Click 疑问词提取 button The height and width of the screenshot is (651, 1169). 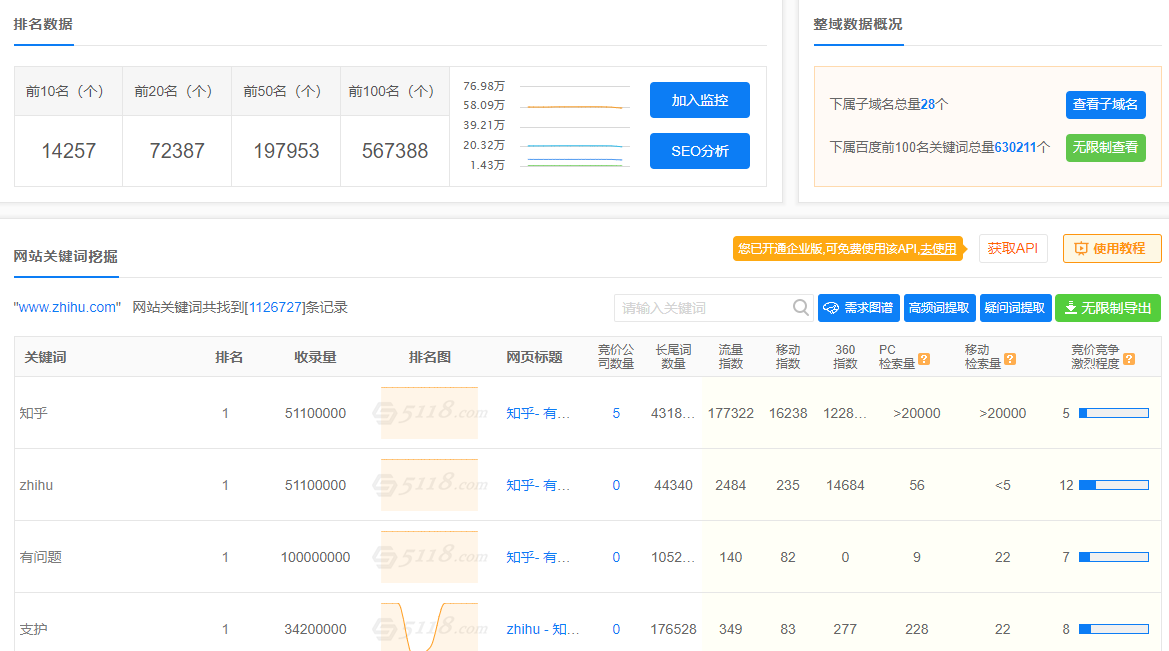click(x=1015, y=308)
